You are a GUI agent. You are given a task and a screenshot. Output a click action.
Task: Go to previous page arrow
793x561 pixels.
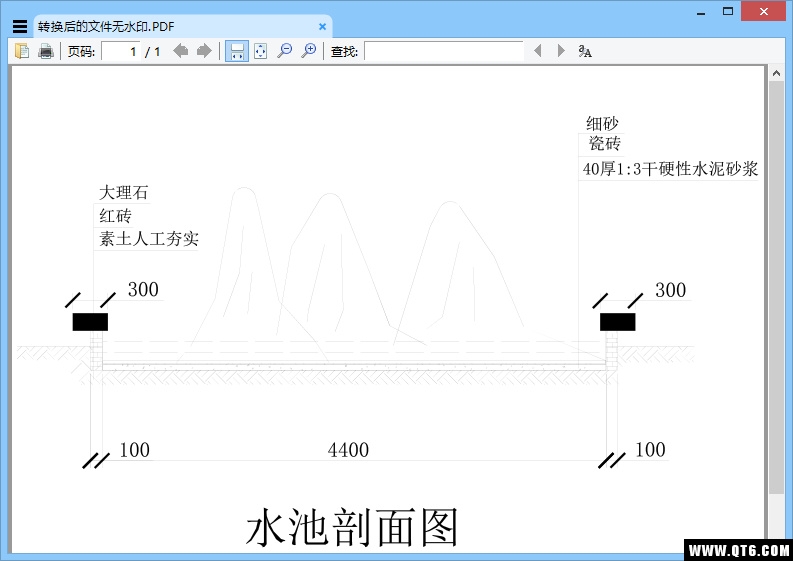coord(181,51)
